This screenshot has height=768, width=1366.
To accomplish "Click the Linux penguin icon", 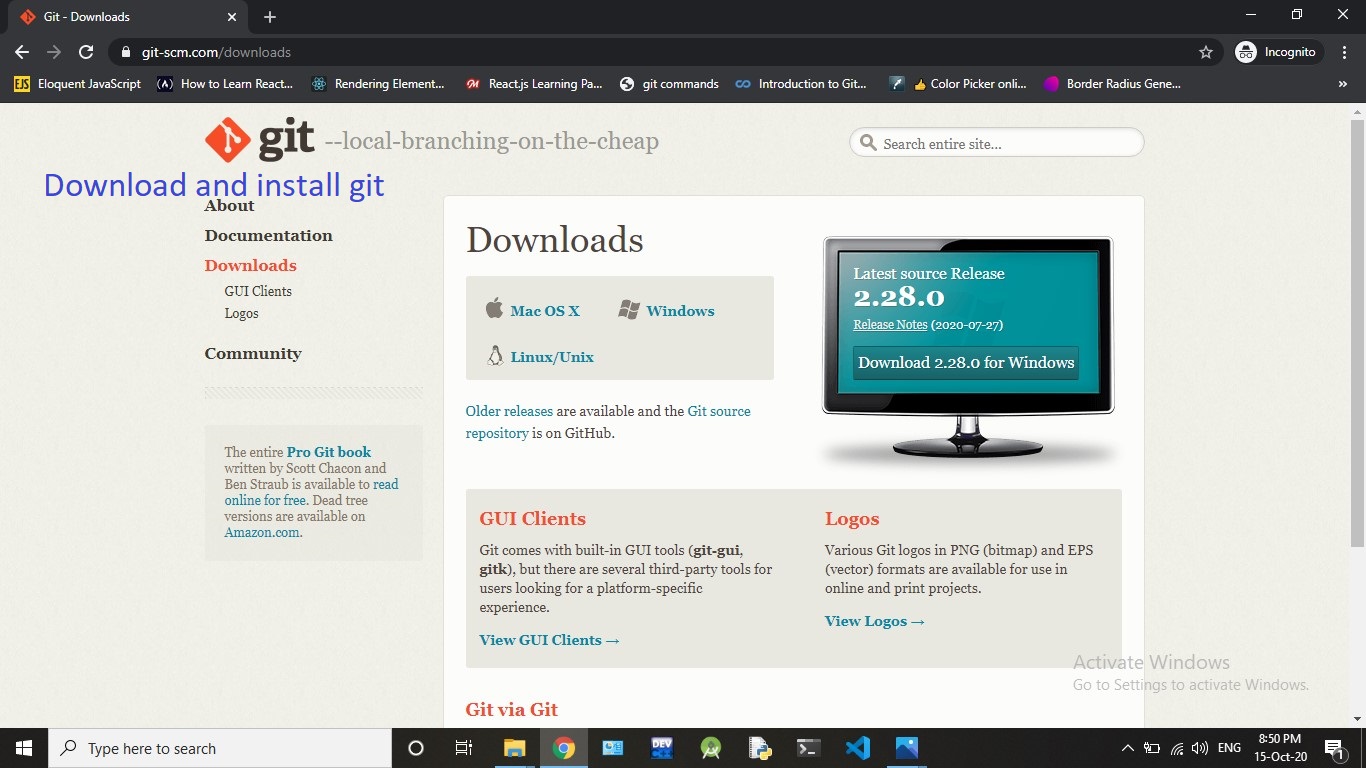I will click(x=494, y=355).
